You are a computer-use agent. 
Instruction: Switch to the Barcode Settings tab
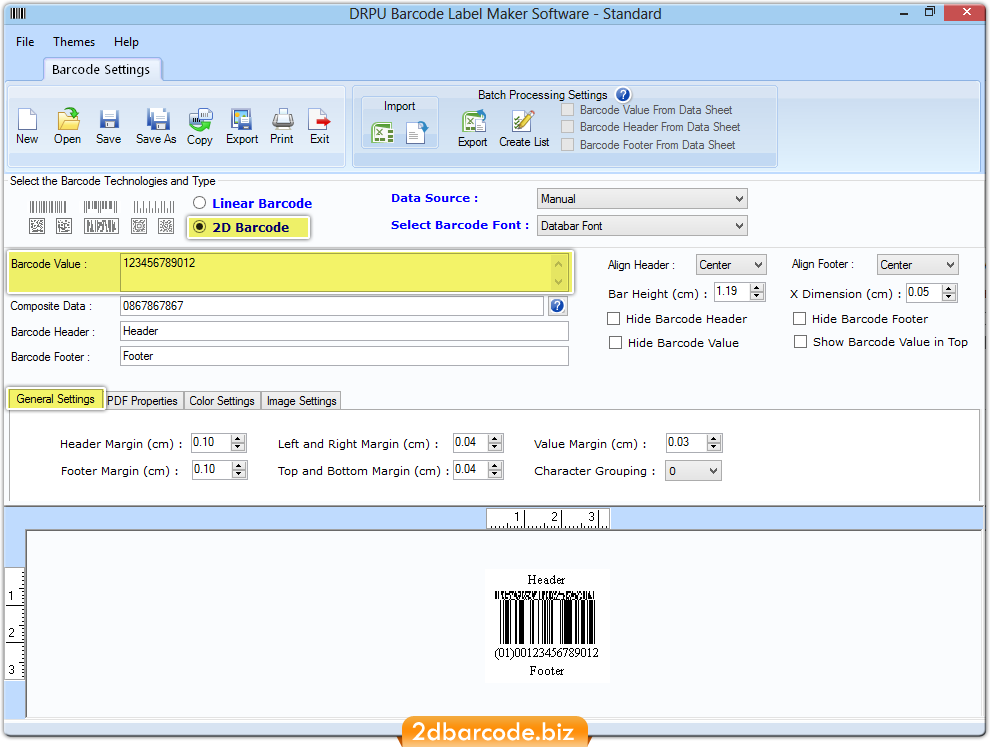[x=102, y=69]
